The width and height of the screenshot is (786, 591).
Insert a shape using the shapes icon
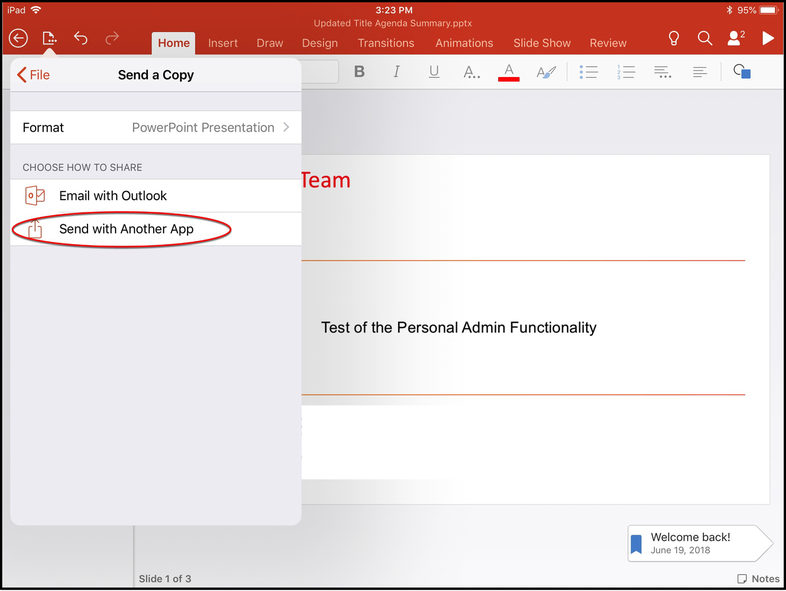[x=741, y=72]
